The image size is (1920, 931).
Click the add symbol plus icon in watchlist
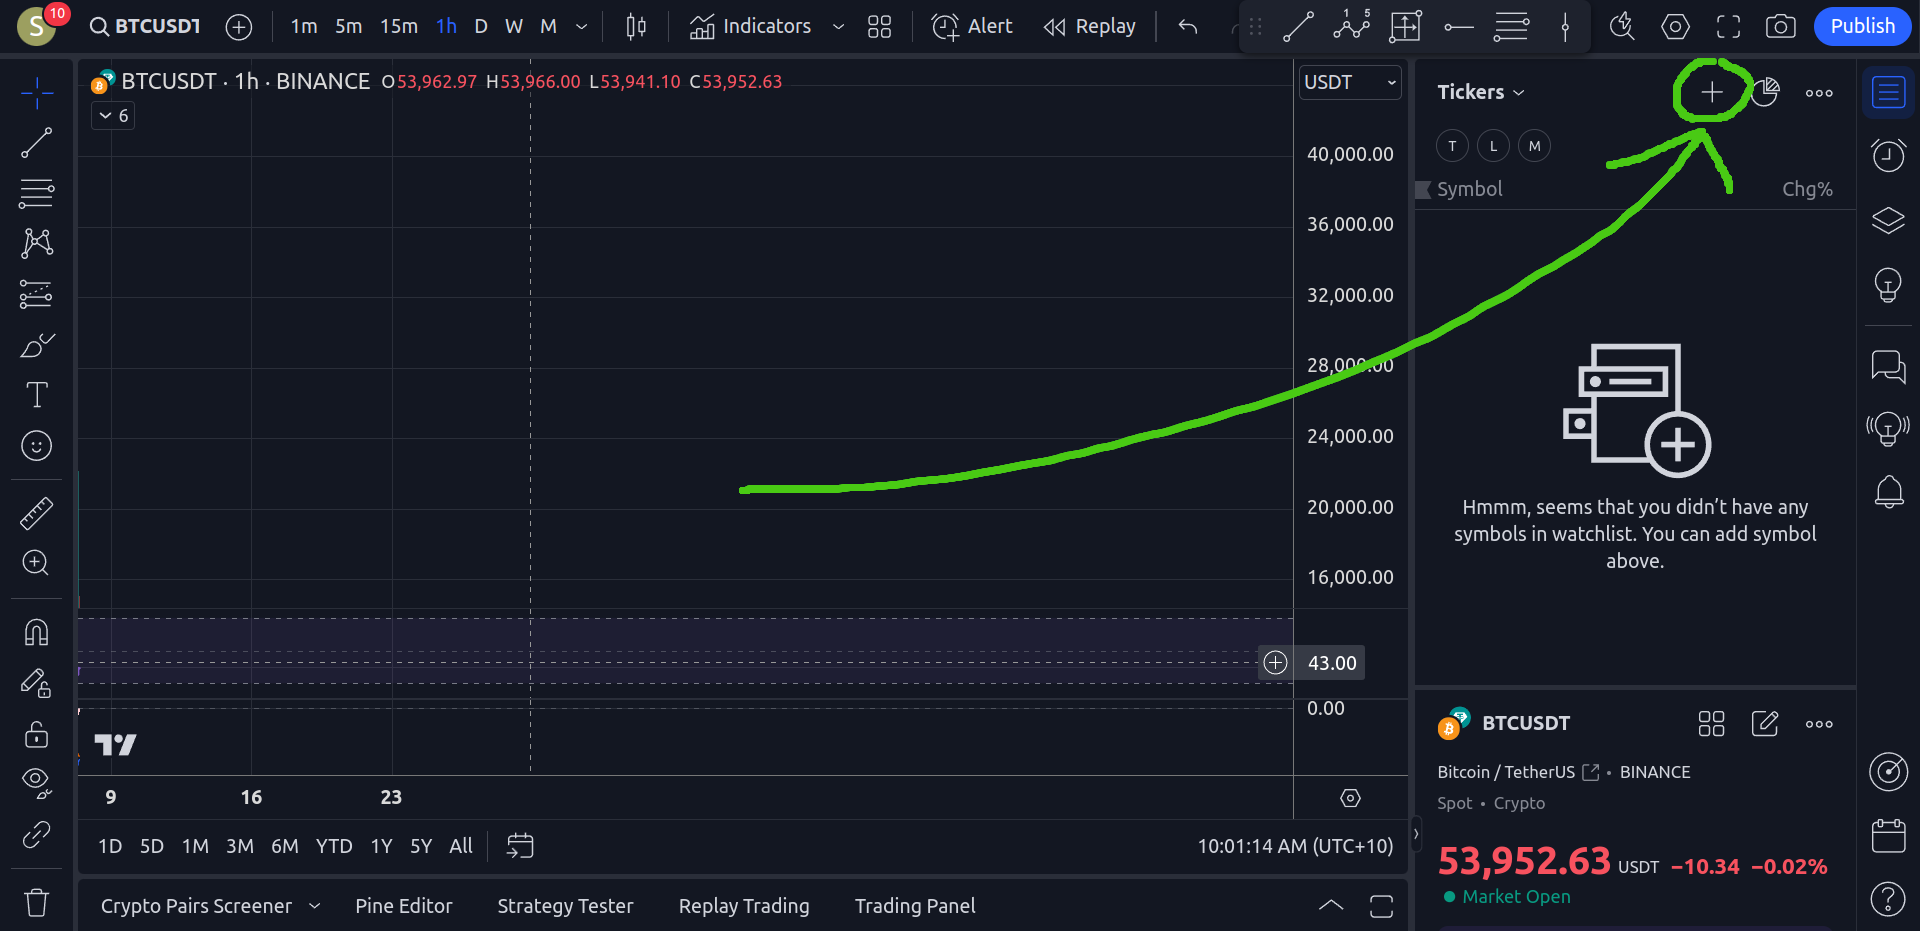click(x=1711, y=92)
